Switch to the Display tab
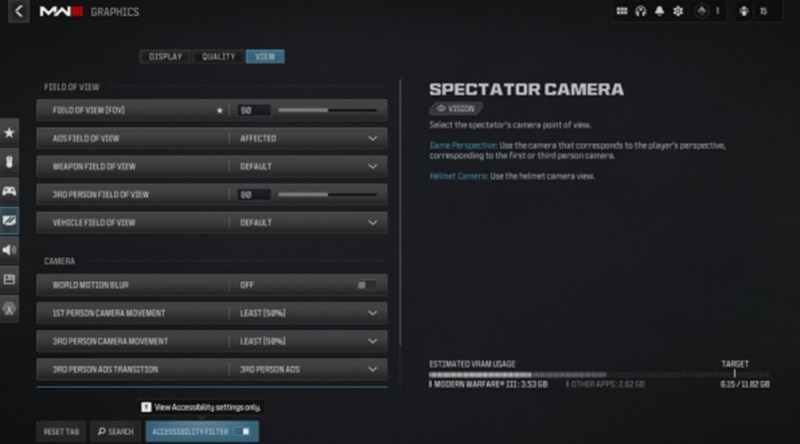 (x=165, y=57)
